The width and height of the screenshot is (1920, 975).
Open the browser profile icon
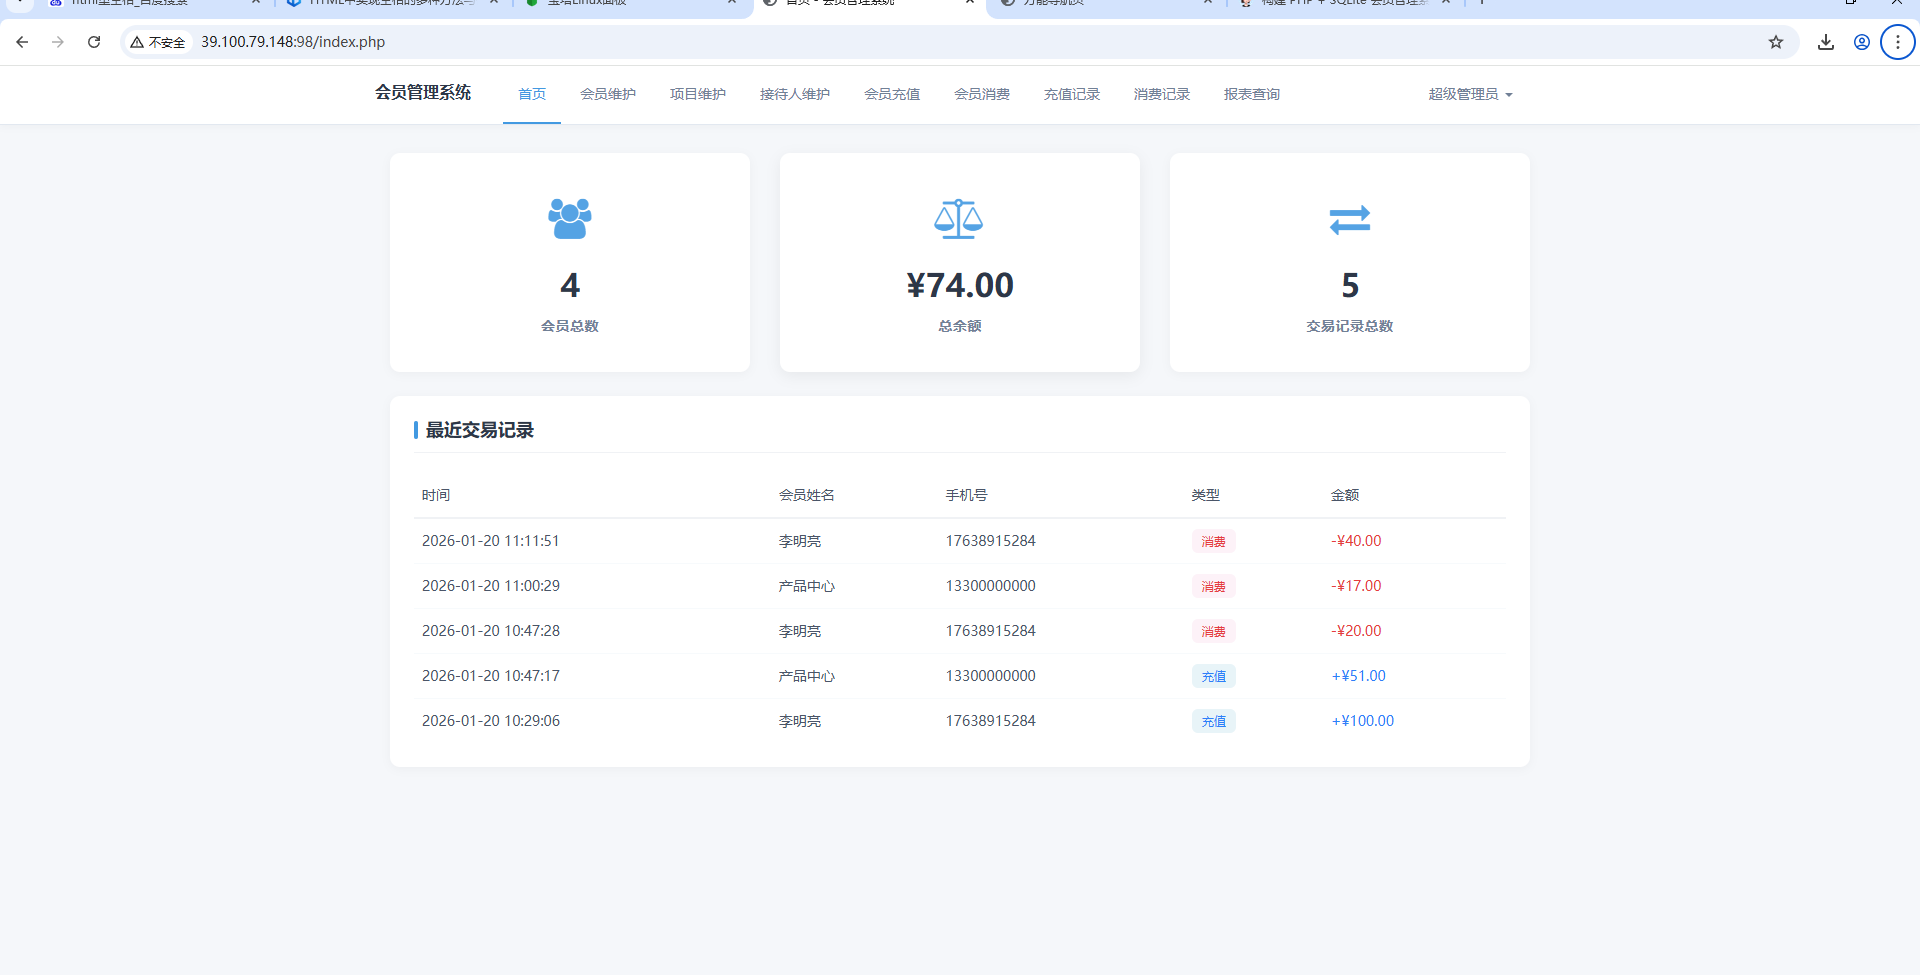point(1861,42)
